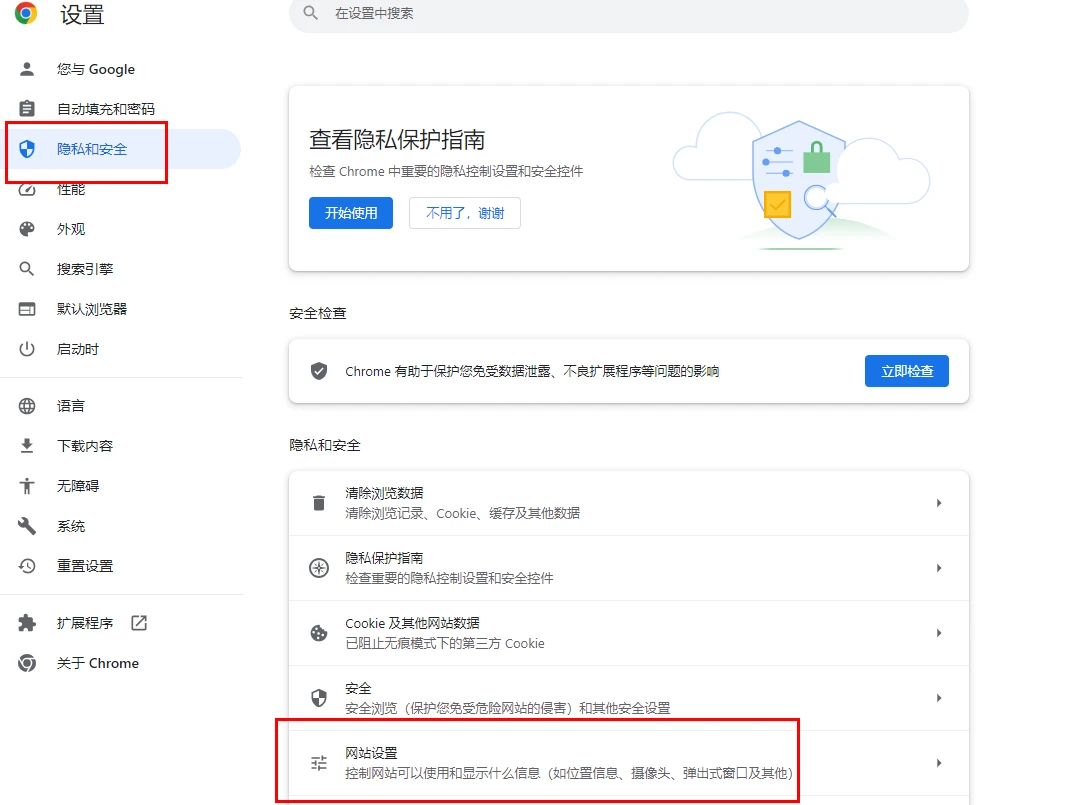Click the 不用了，谢谢 button
This screenshot has height=805, width=1077.
pyautogui.click(x=465, y=213)
